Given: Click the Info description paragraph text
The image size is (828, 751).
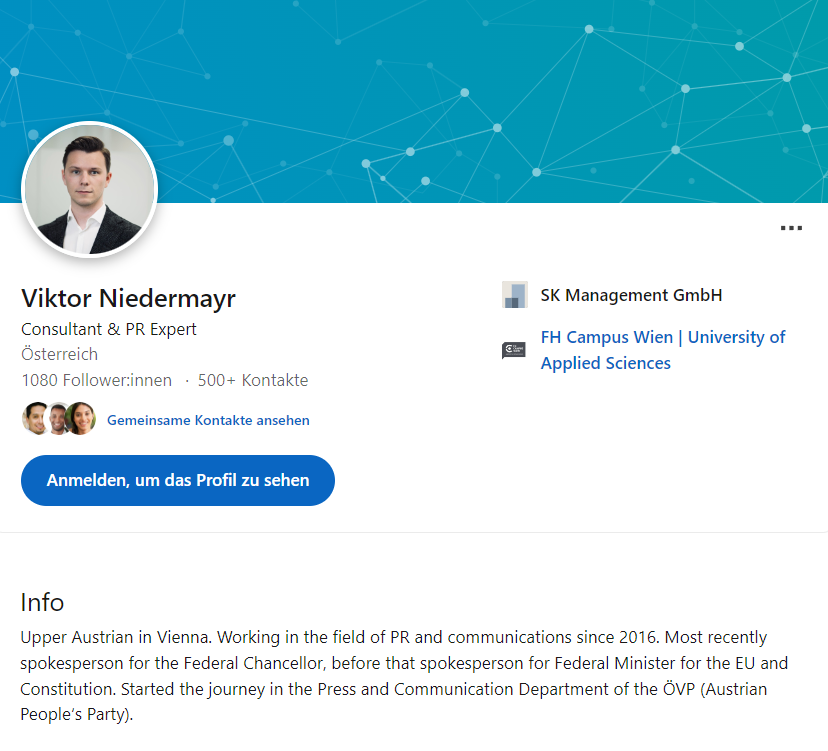Looking at the screenshot, I should (404, 675).
